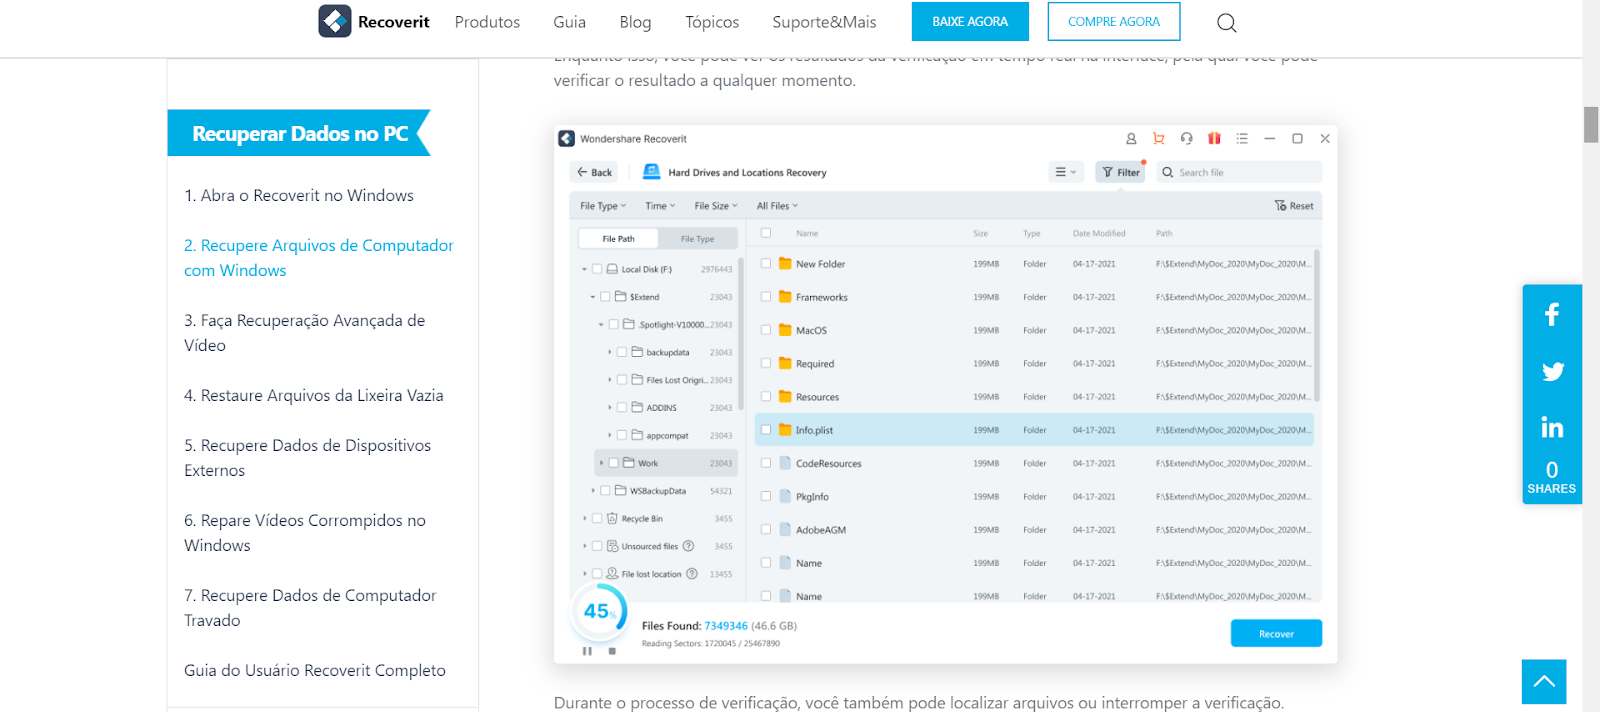Check the MacOS row checkbox
Viewport: 1600px width, 712px height.
pyautogui.click(x=766, y=330)
